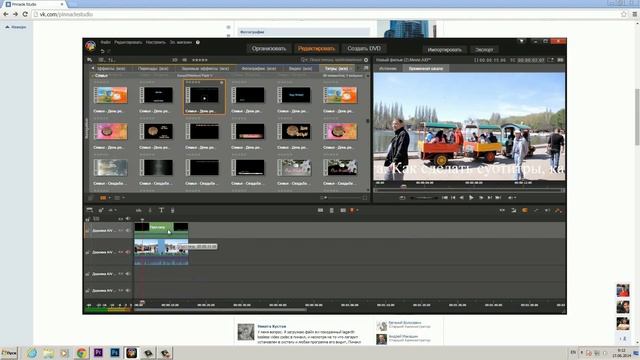Click the Импортировать button

[x=444, y=50]
